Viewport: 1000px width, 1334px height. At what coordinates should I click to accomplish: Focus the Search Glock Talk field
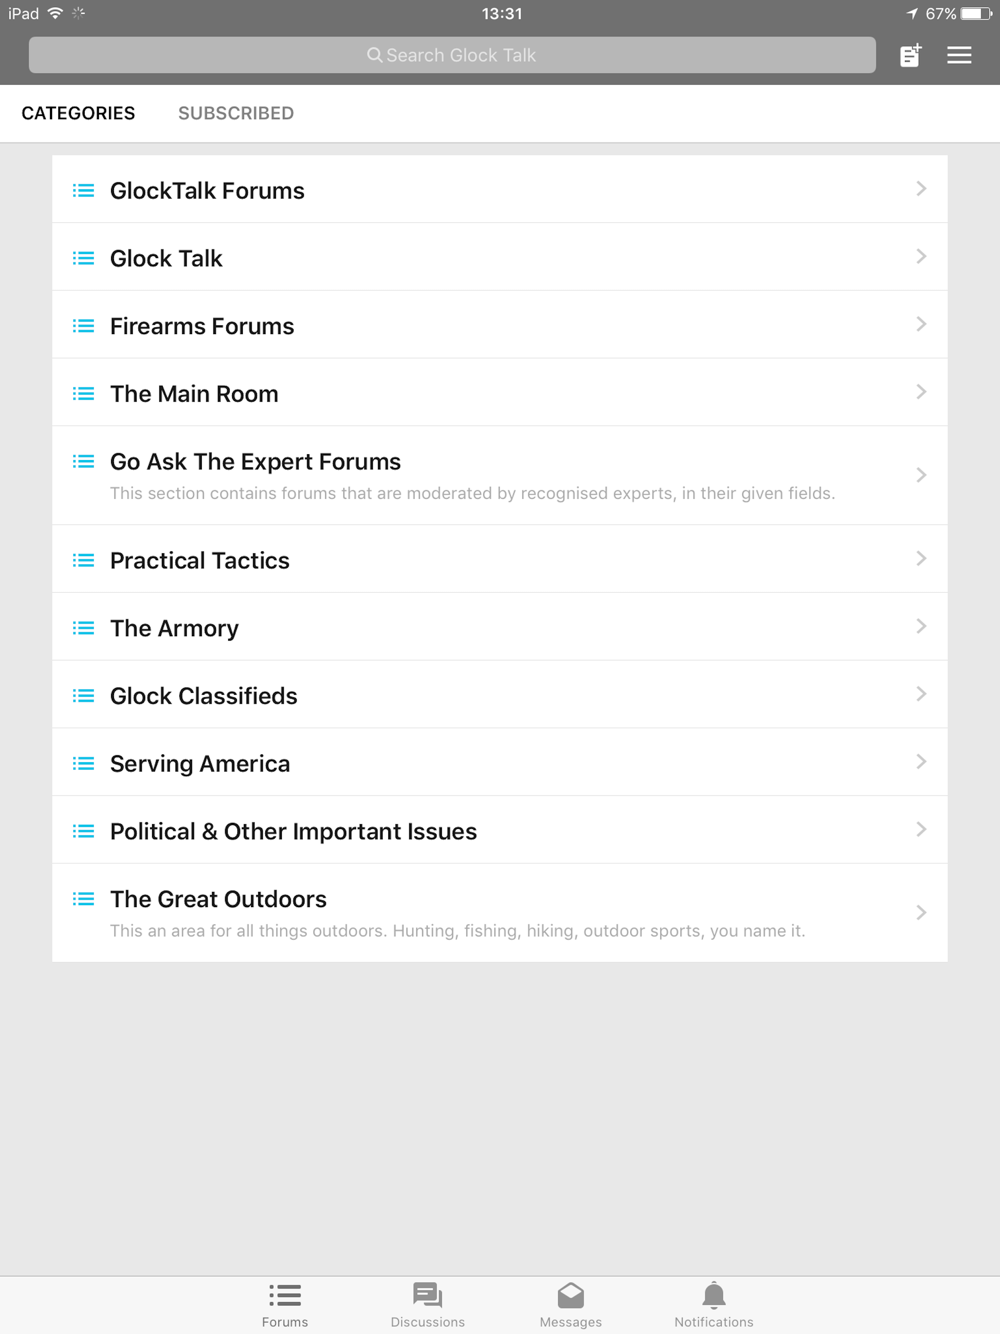pos(452,55)
